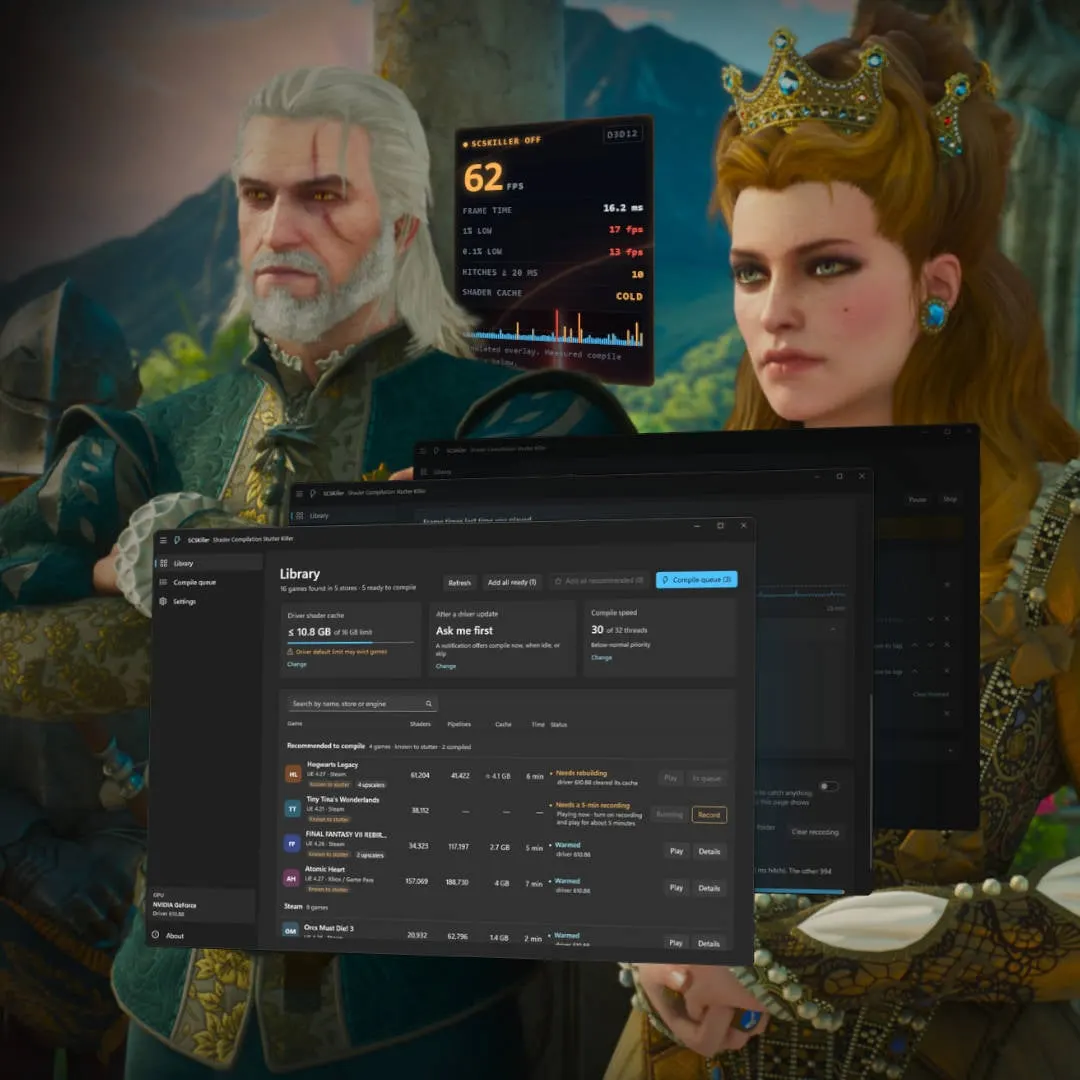This screenshot has height=1080, width=1080.
Task: Click the Add all recommended button
Action: [599, 581]
